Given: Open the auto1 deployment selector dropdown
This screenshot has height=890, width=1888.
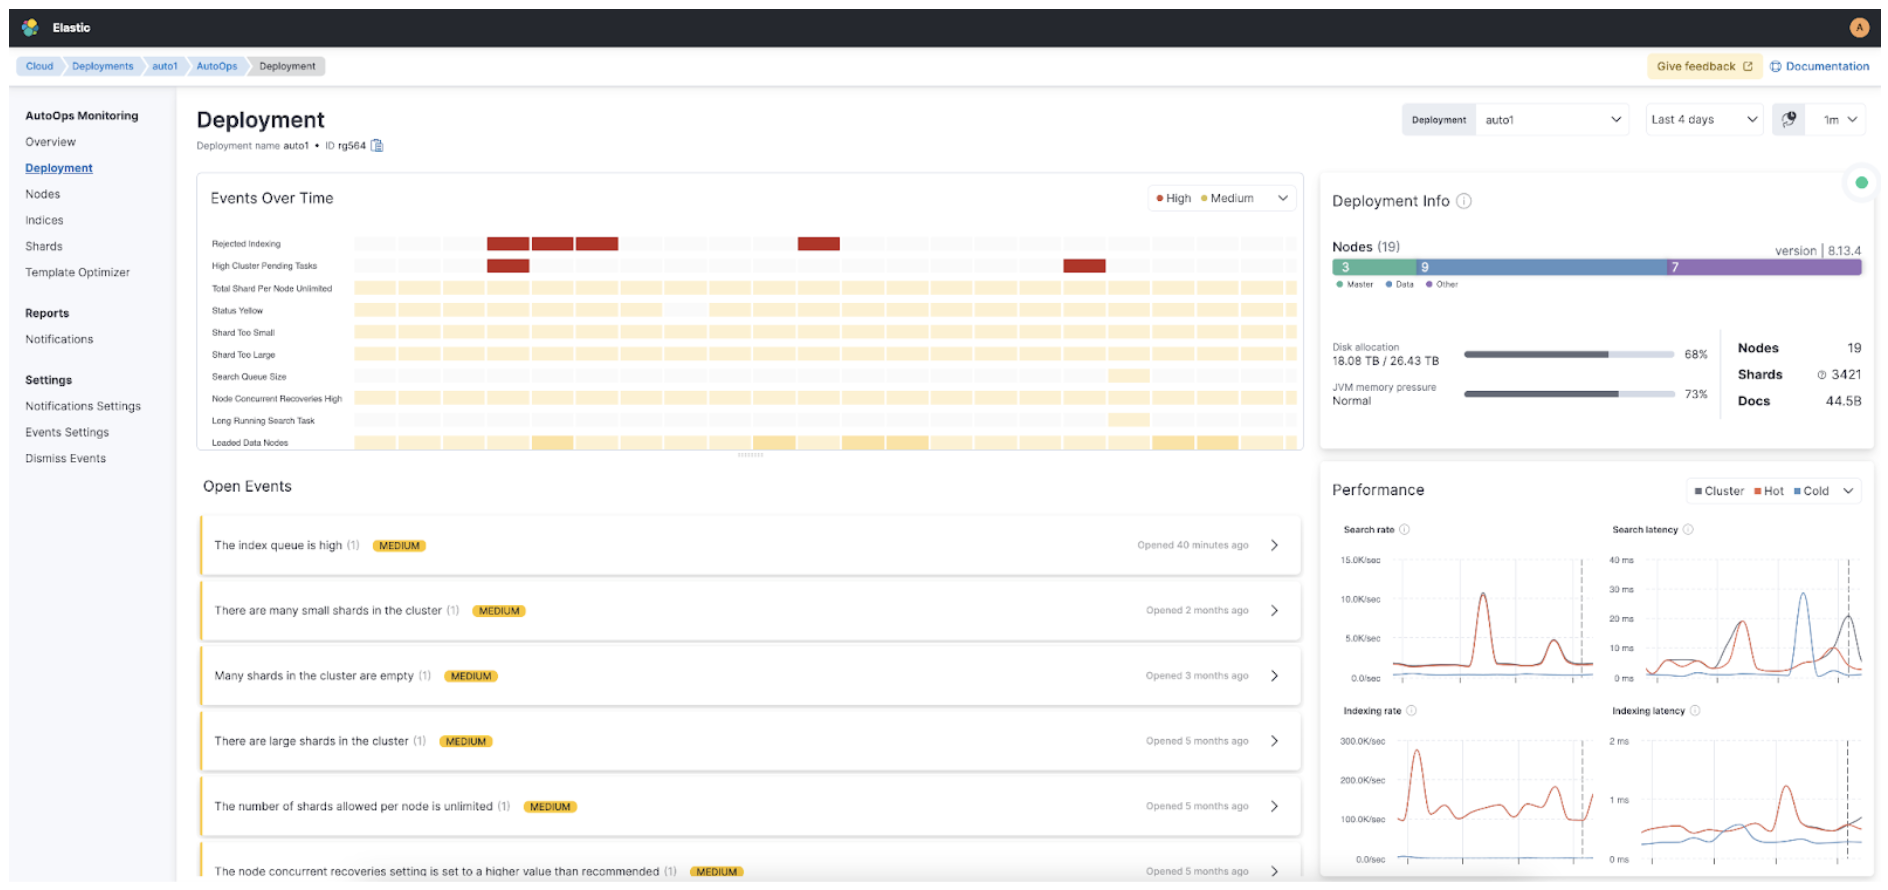Looking at the screenshot, I should point(1551,120).
